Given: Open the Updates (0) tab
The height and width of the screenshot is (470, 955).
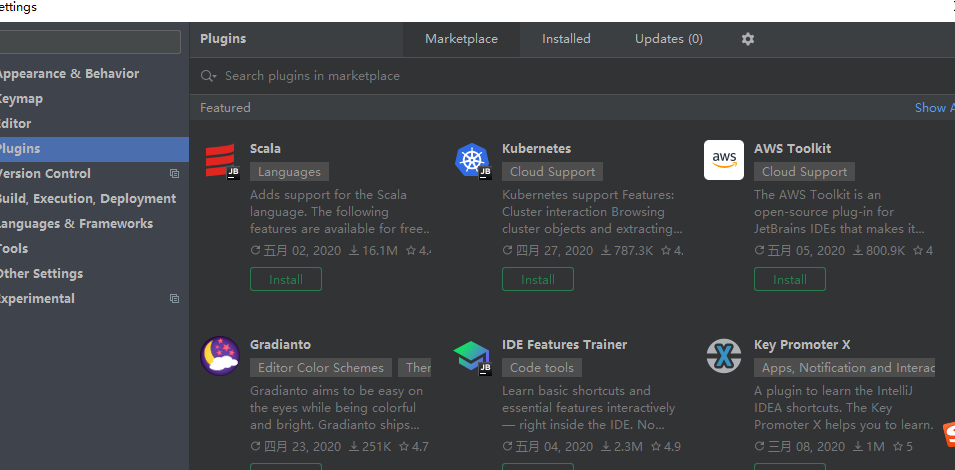Looking at the screenshot, I should [669, 39].
